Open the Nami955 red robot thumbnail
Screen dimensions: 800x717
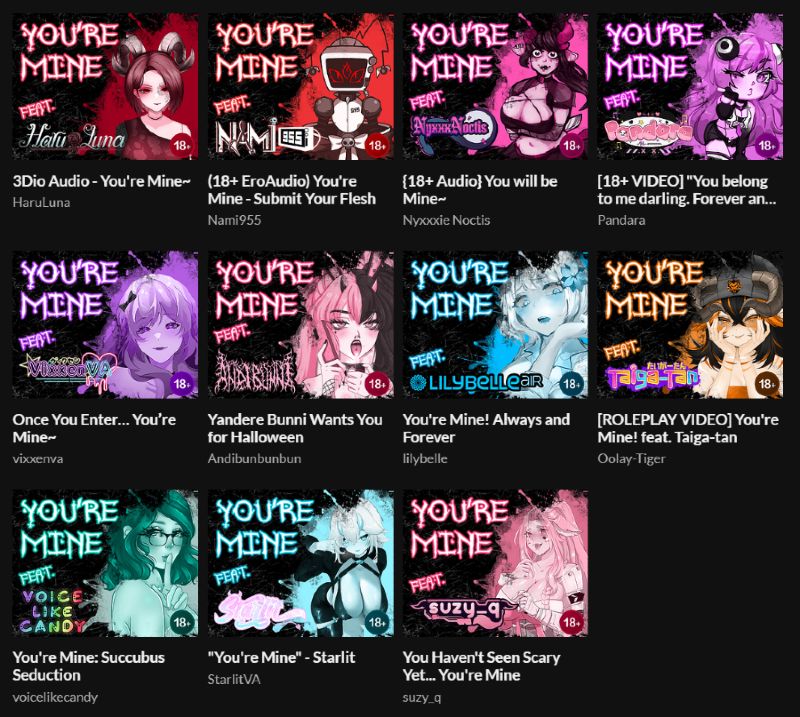tap(301, 87)
